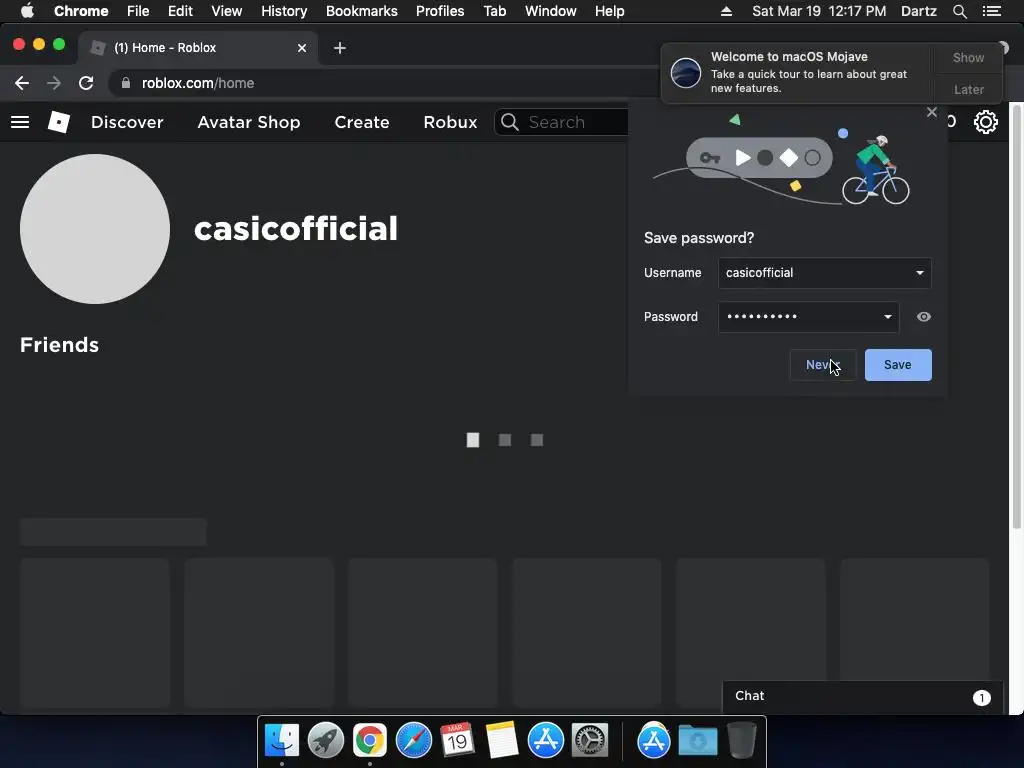
Task: Open Safari from the dock
Action: click(413, 741)
